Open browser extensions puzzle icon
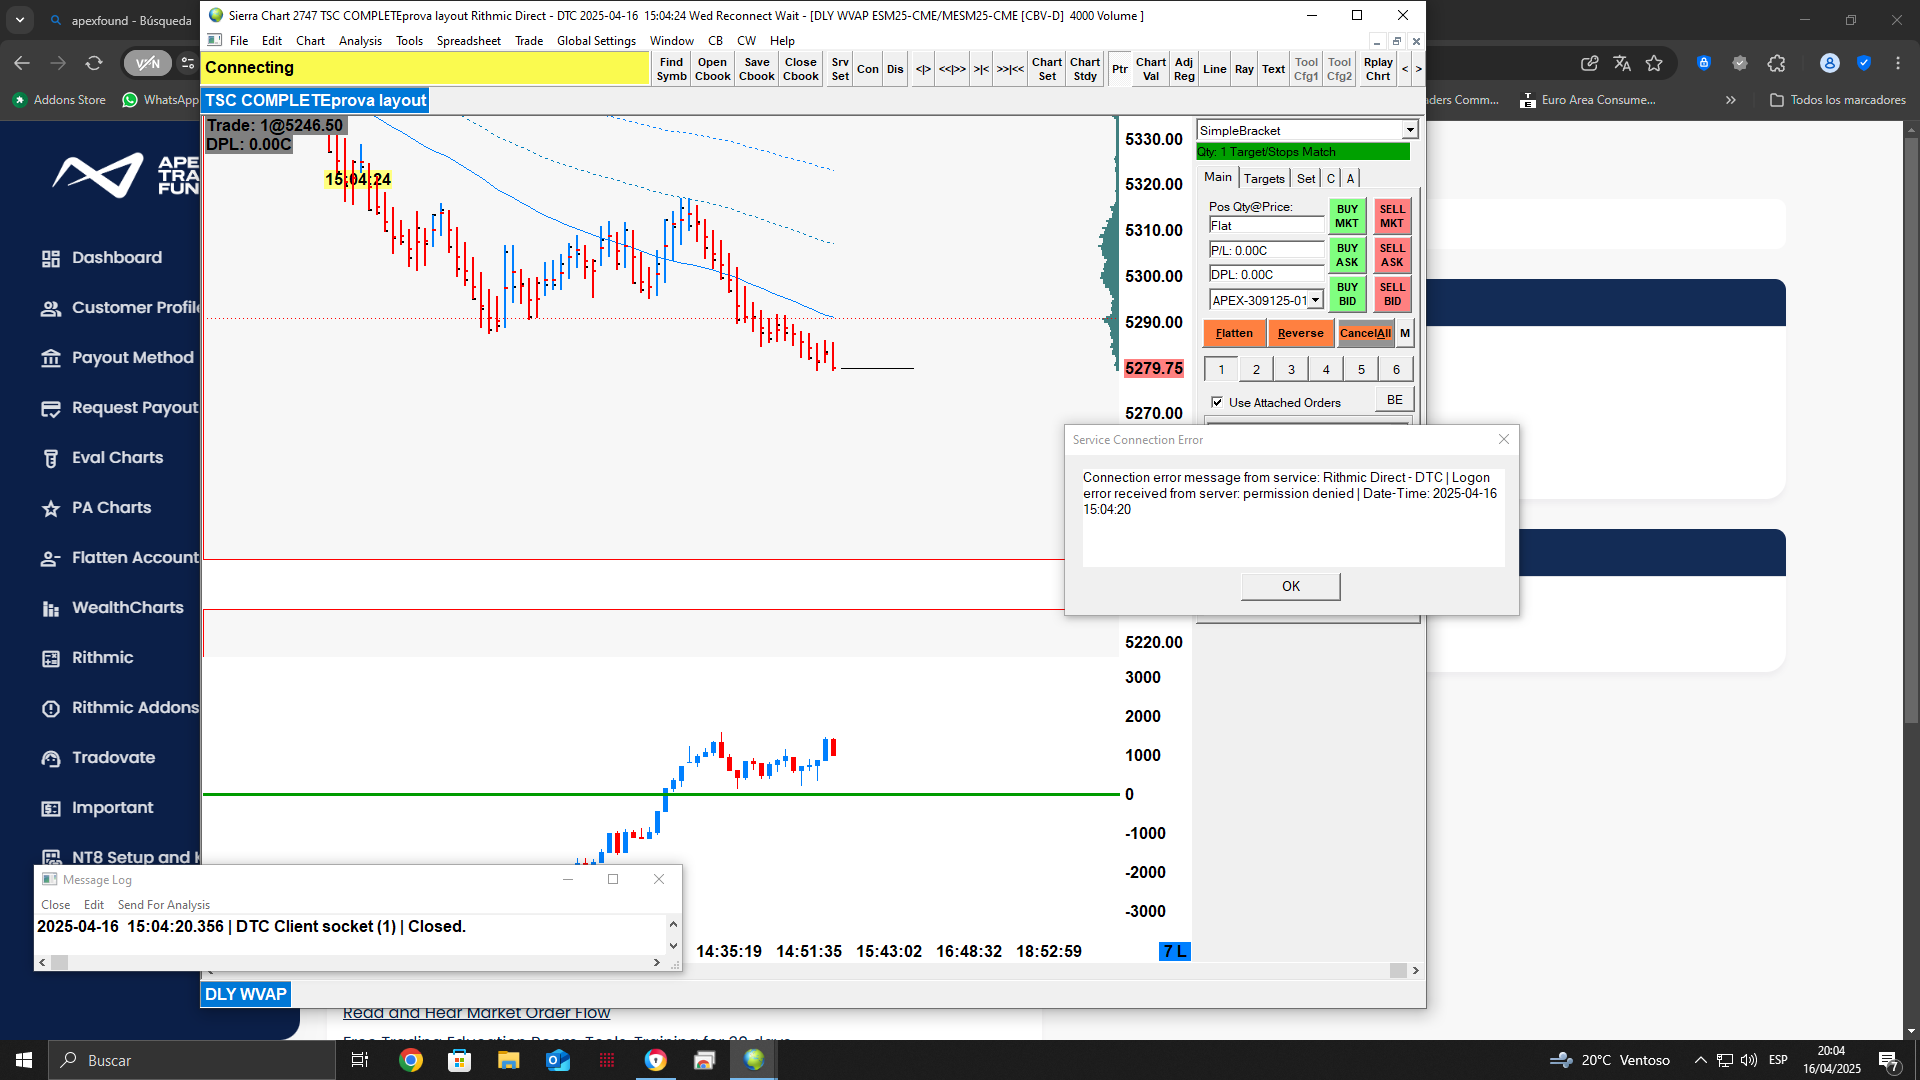The width and height of the screenshot is (1920, 1080). point(1776,63)
